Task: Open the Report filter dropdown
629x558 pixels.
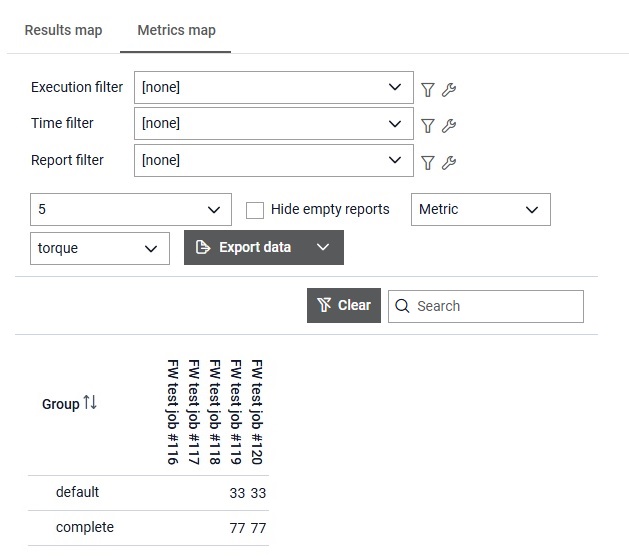Action: coord(273,160)
